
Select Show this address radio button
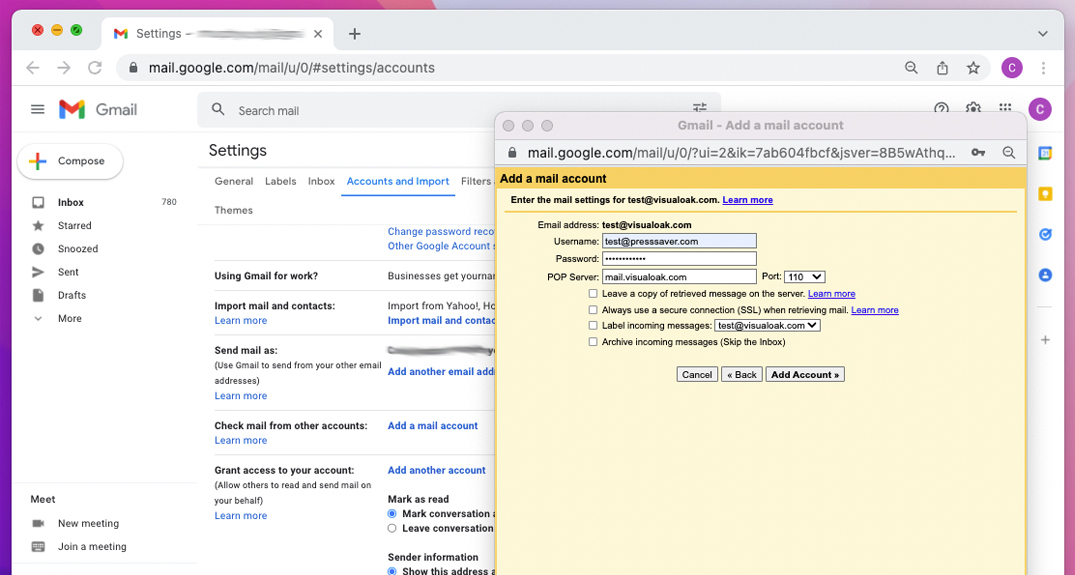(x=392, y=571)
